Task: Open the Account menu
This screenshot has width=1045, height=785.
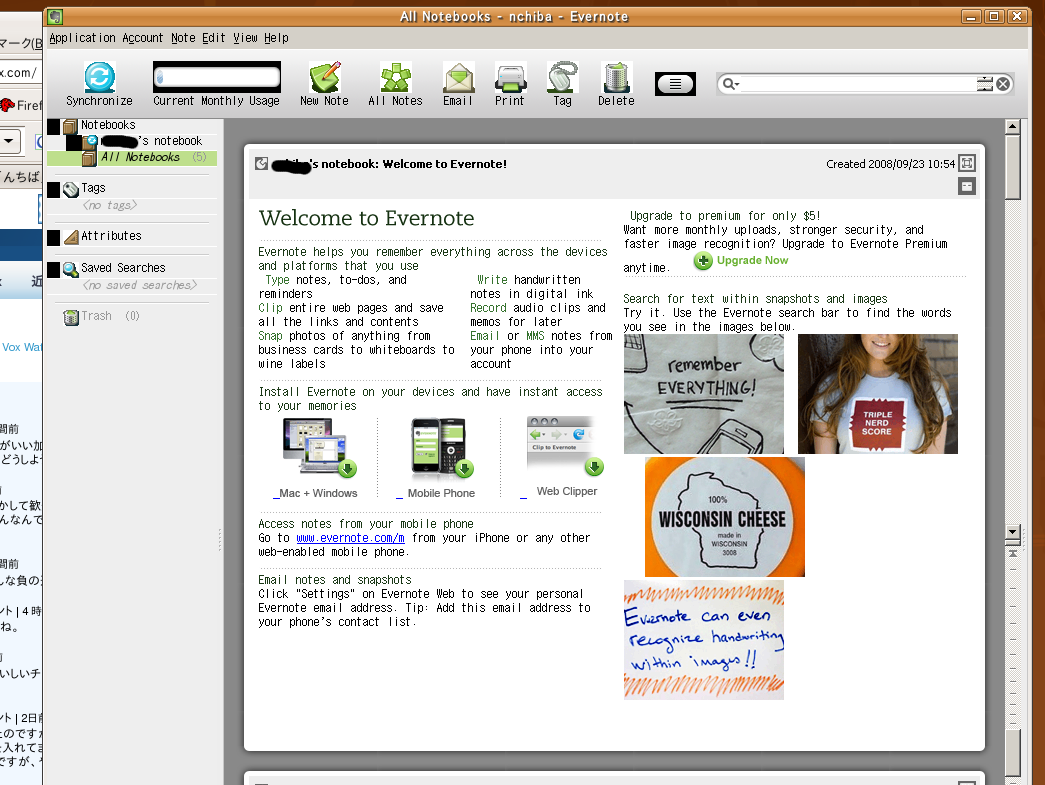Action: point(143,38)
